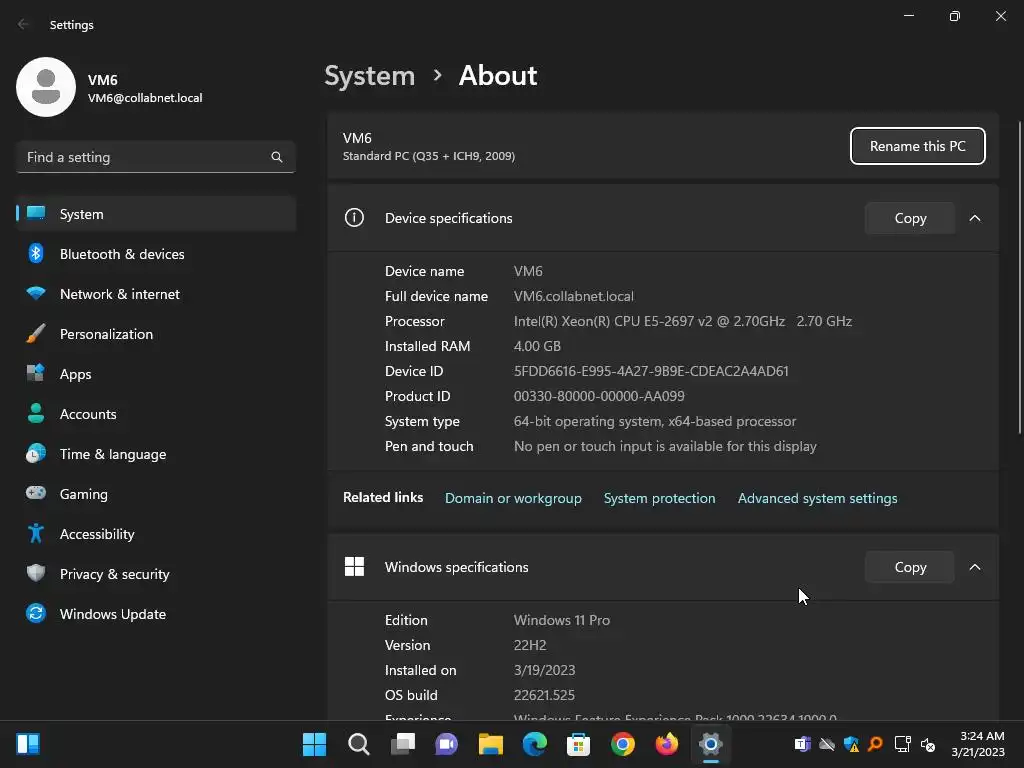Screen dimensions: 1024x768
Task: Collapse the Windows specifications section
Action: click(974, 567)
